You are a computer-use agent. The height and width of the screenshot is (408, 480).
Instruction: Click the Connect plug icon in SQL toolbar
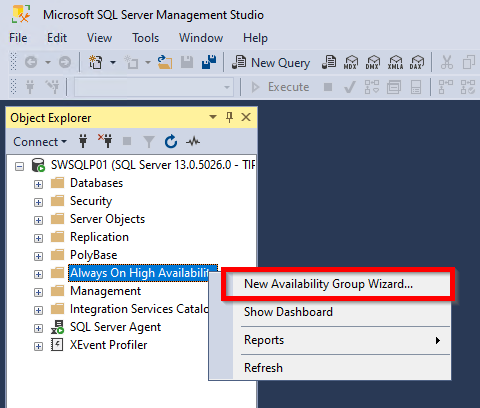pyautogui.click(x=30, y=87)
